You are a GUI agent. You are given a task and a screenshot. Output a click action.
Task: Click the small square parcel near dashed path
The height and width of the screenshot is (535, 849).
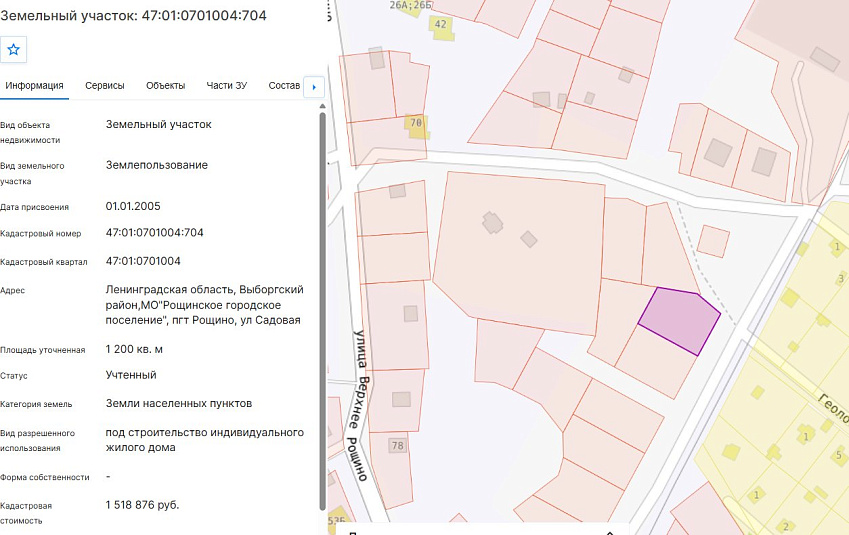(x=713, y=242)
